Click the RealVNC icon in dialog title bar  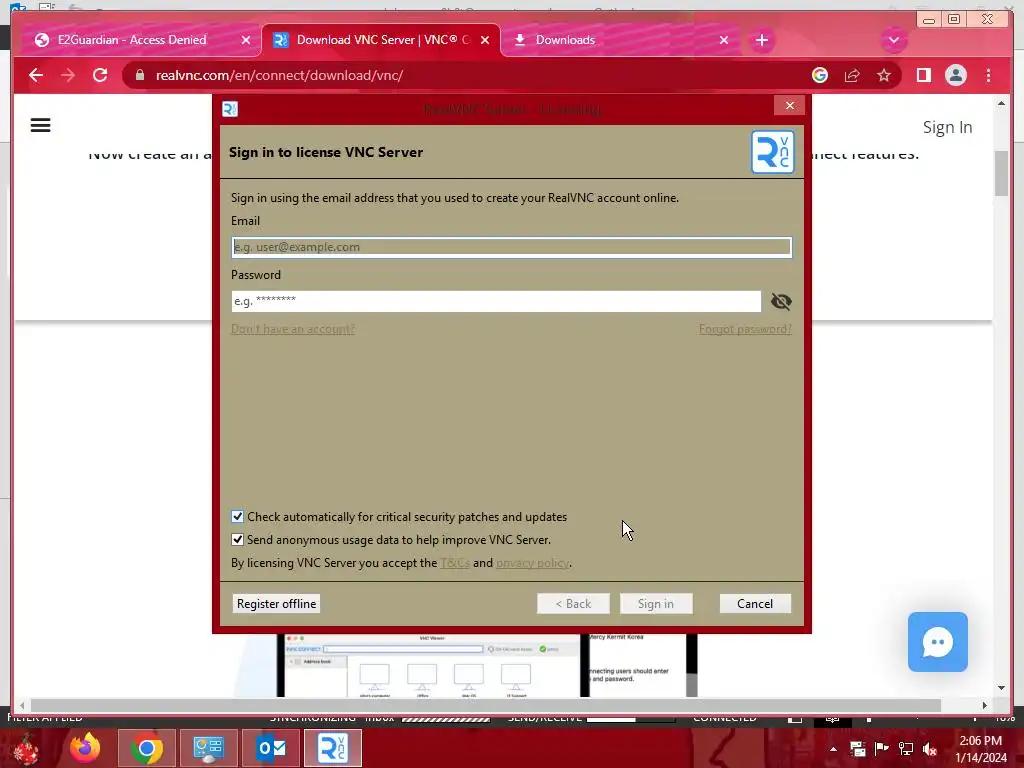(x=230, y=109)
